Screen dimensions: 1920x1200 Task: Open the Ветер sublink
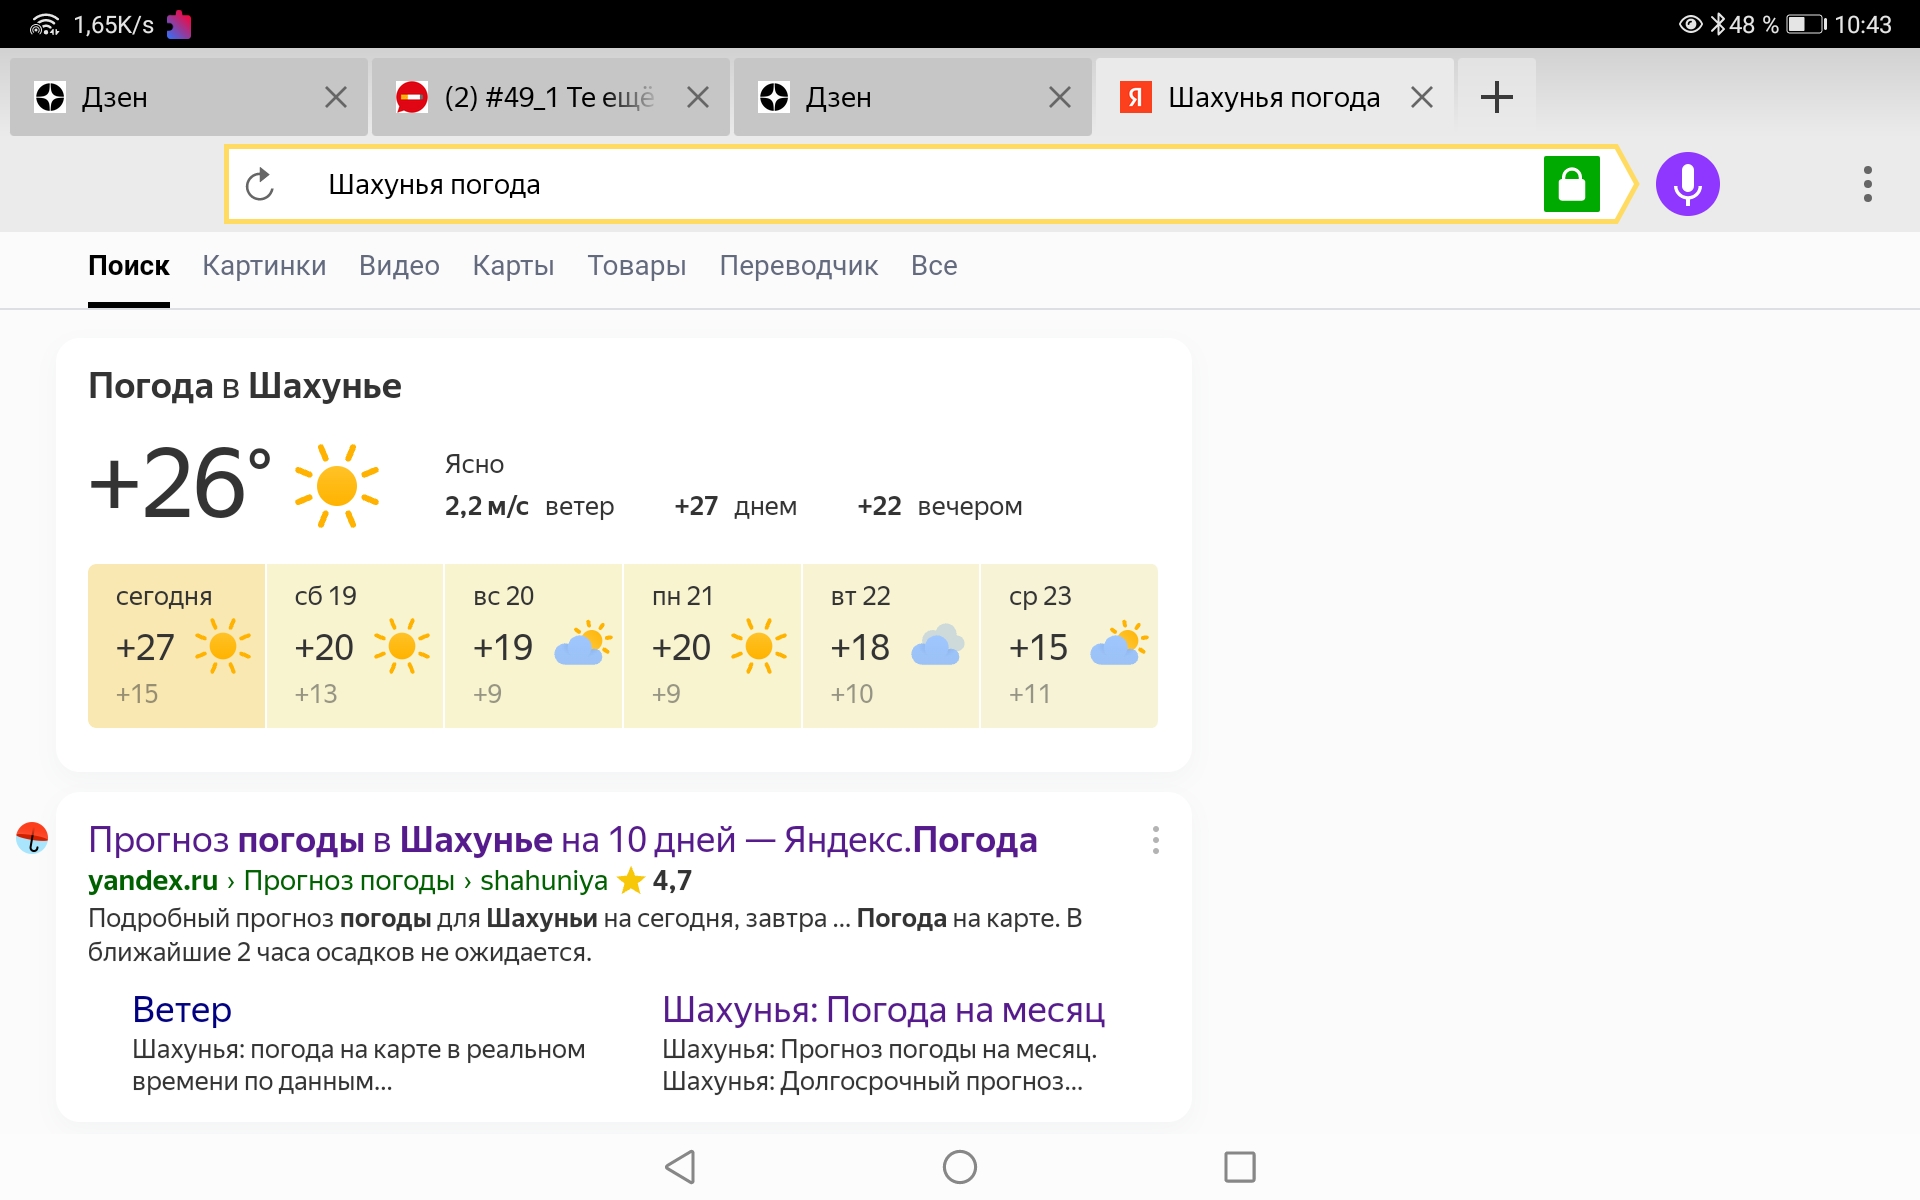point(182,1009)
